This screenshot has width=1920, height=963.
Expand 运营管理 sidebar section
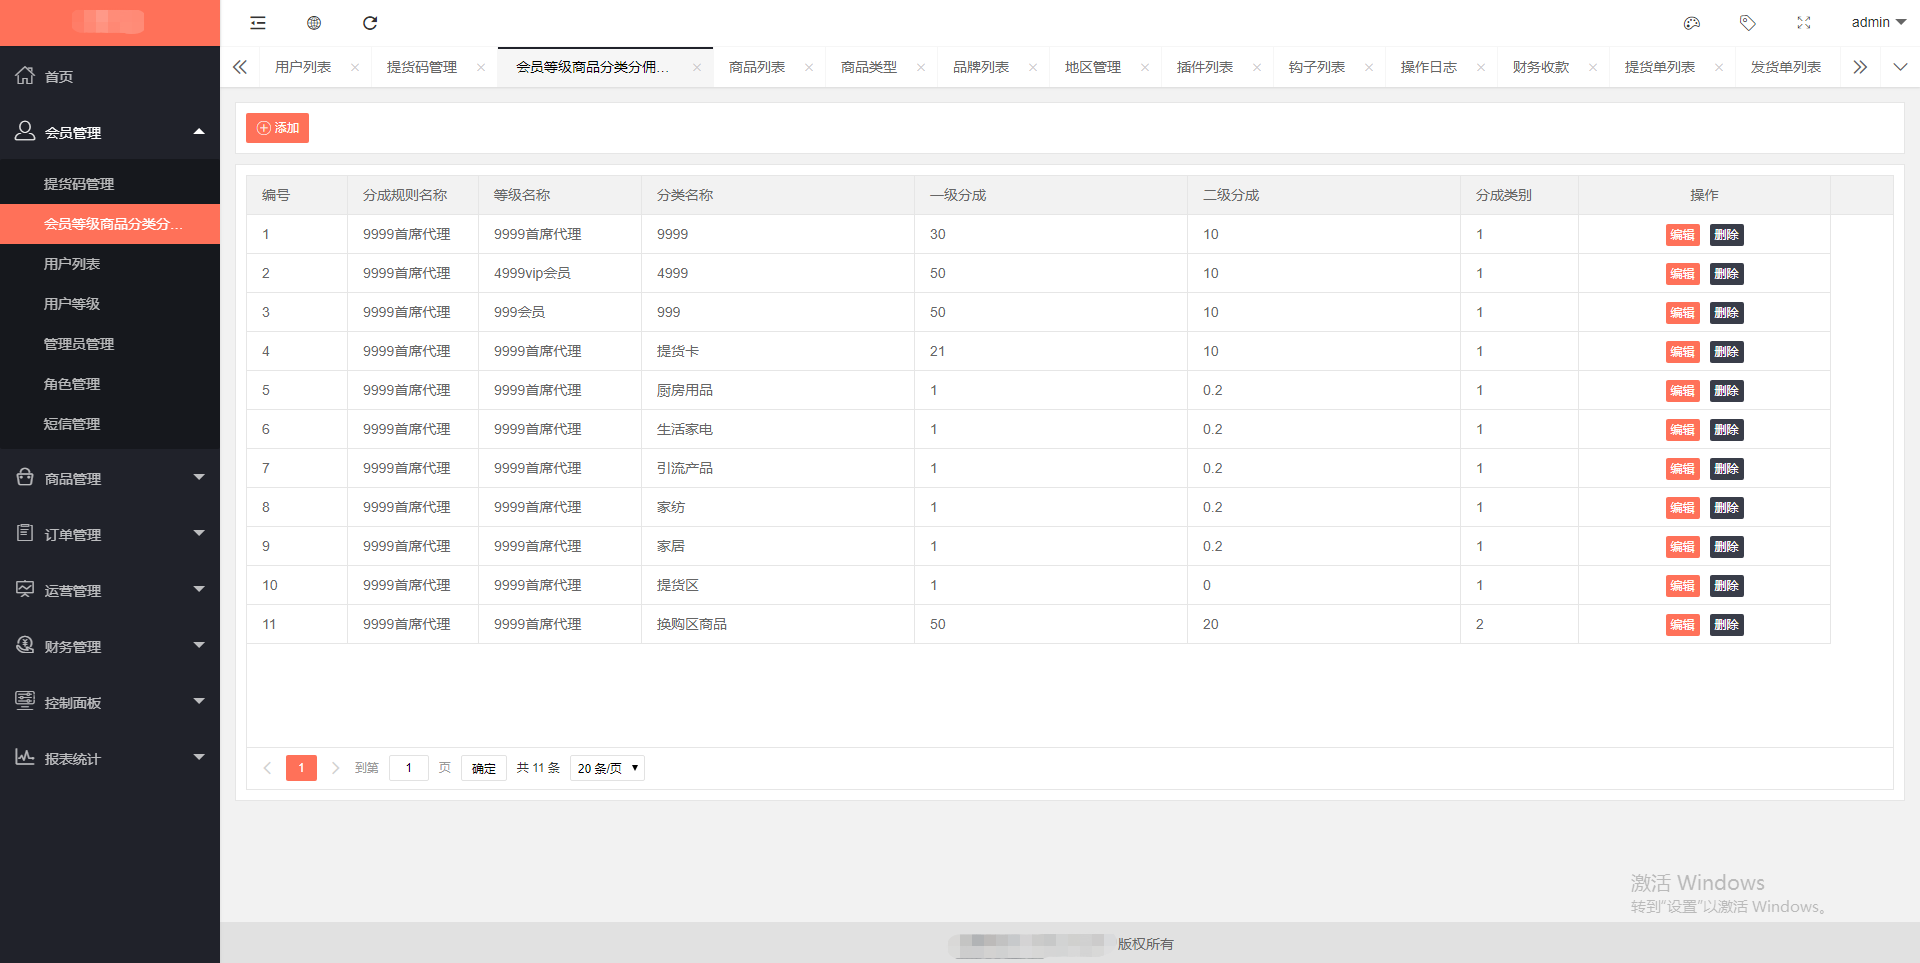[110, 590]
